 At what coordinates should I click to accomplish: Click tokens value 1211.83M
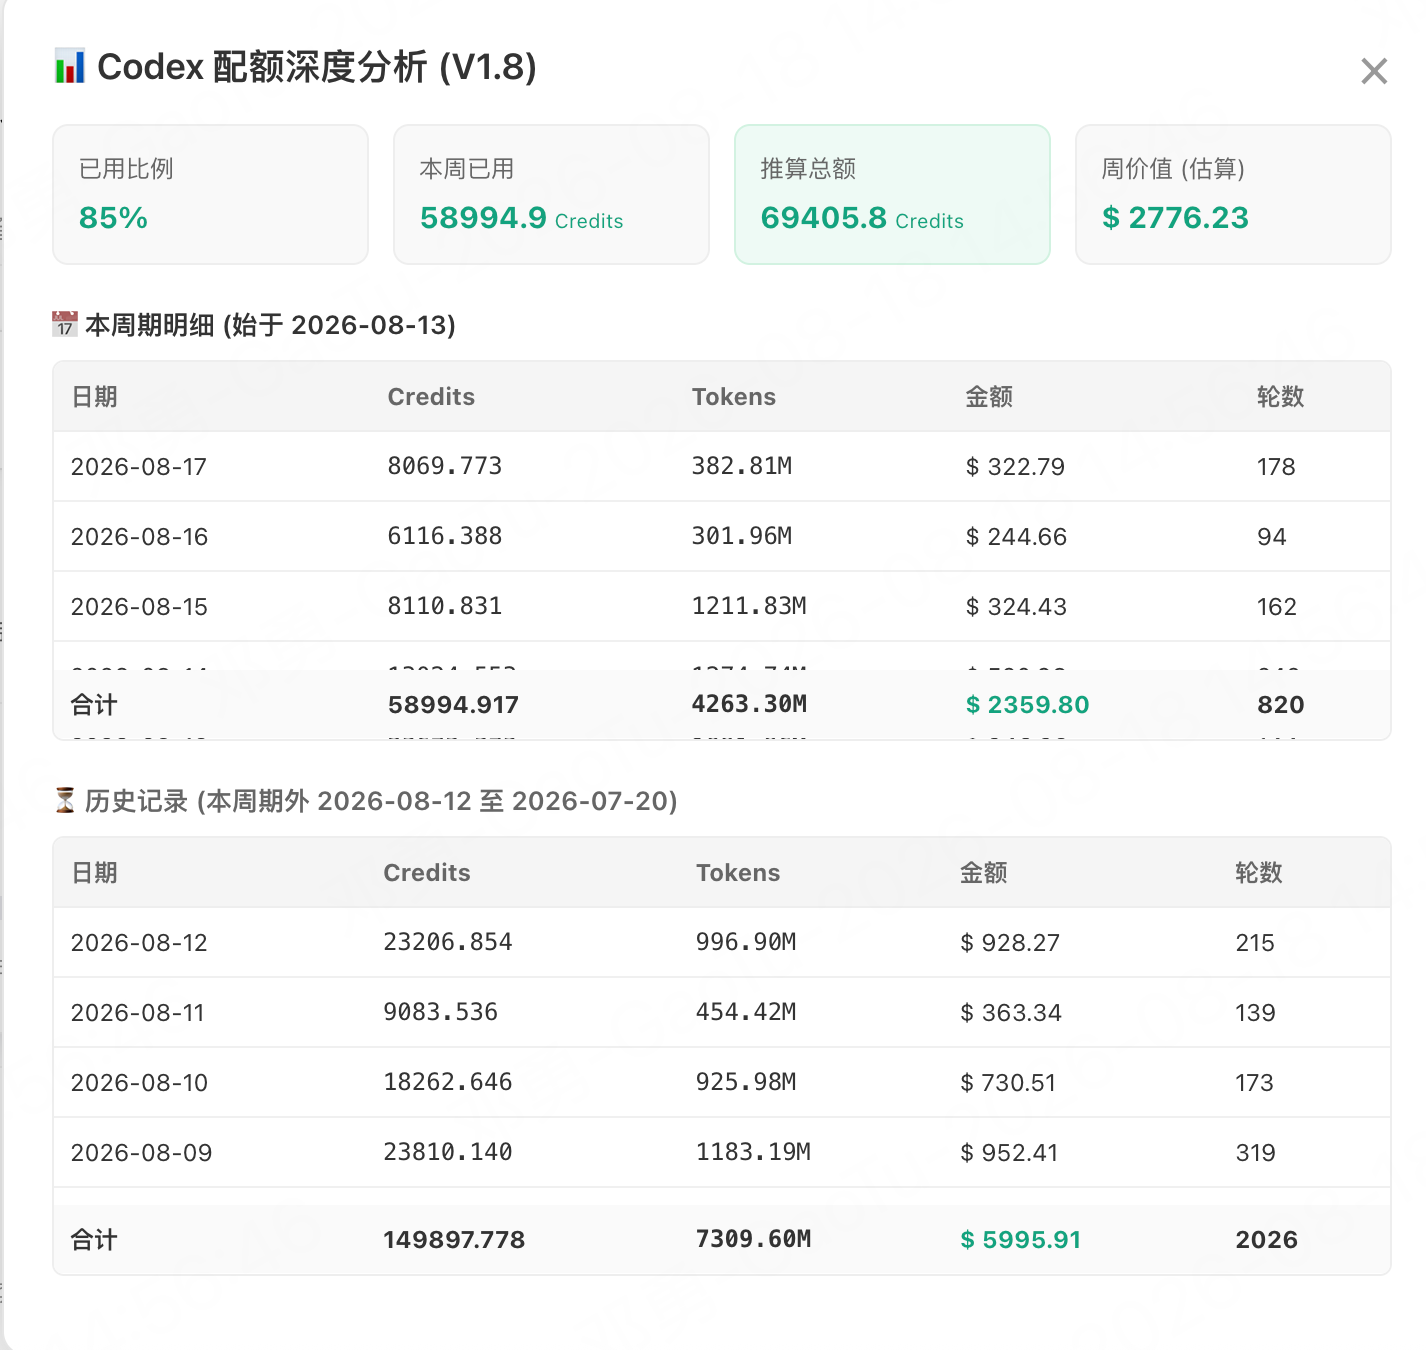749,606
